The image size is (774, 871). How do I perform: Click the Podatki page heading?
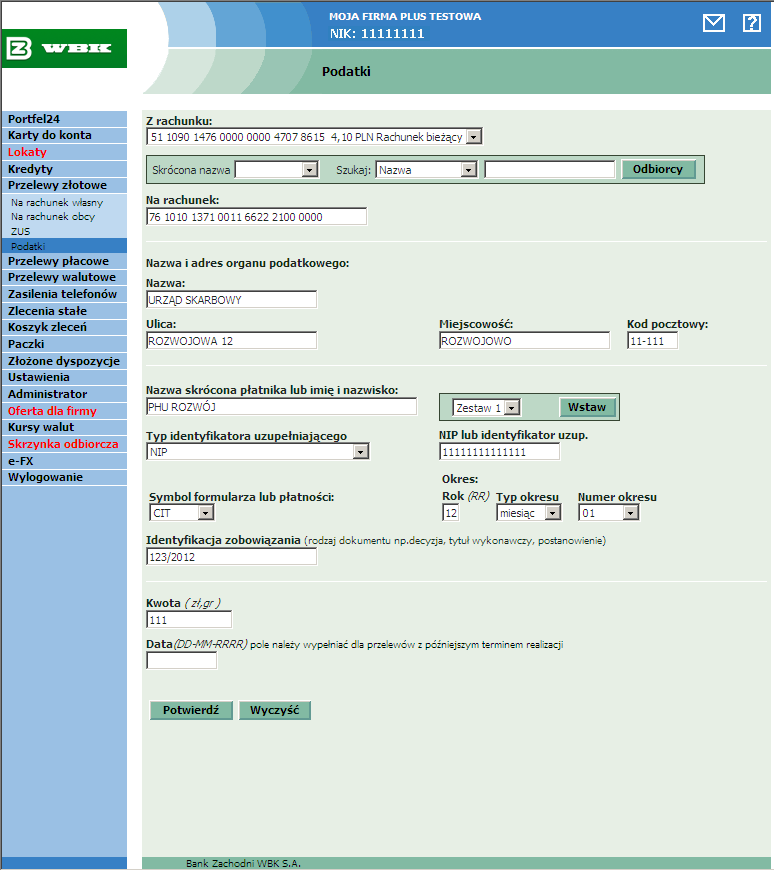tap(346, 71)
